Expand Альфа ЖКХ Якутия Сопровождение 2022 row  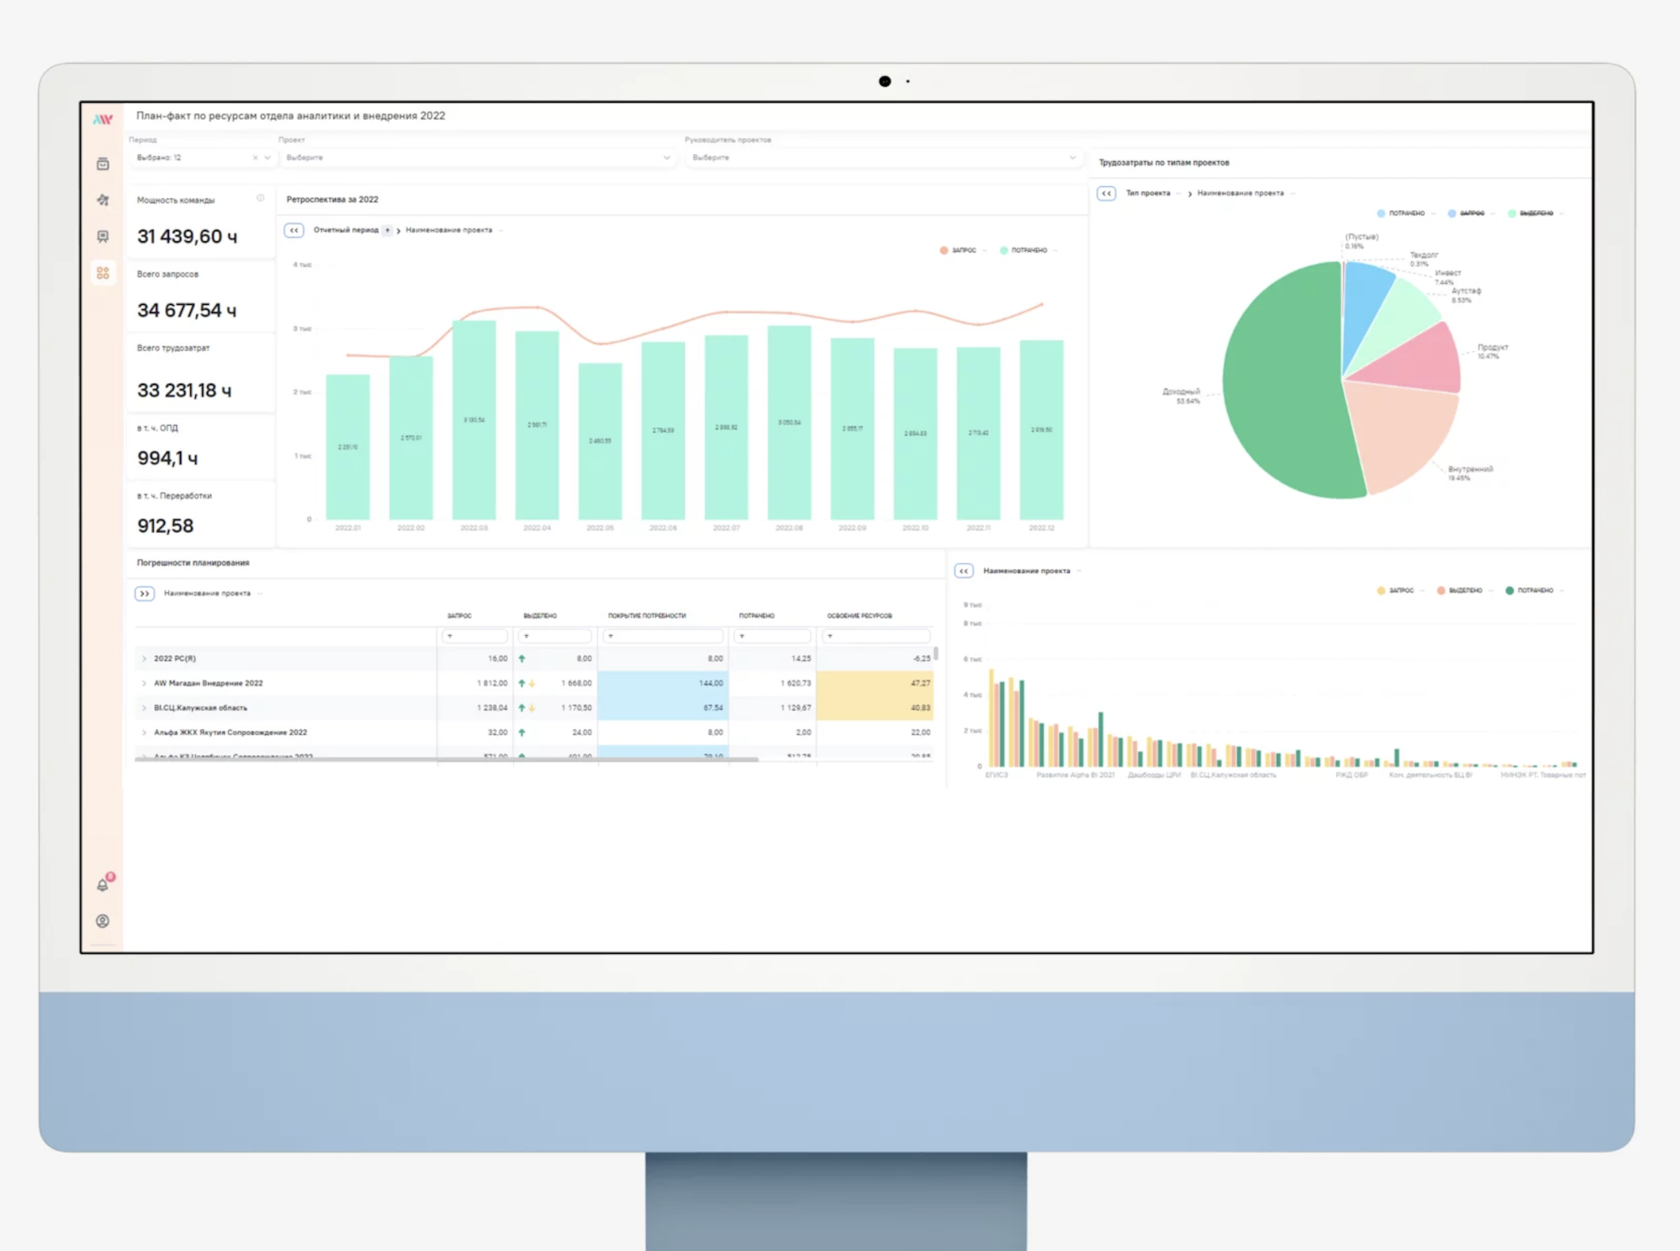pyautogui.click(x=144, y=733)
